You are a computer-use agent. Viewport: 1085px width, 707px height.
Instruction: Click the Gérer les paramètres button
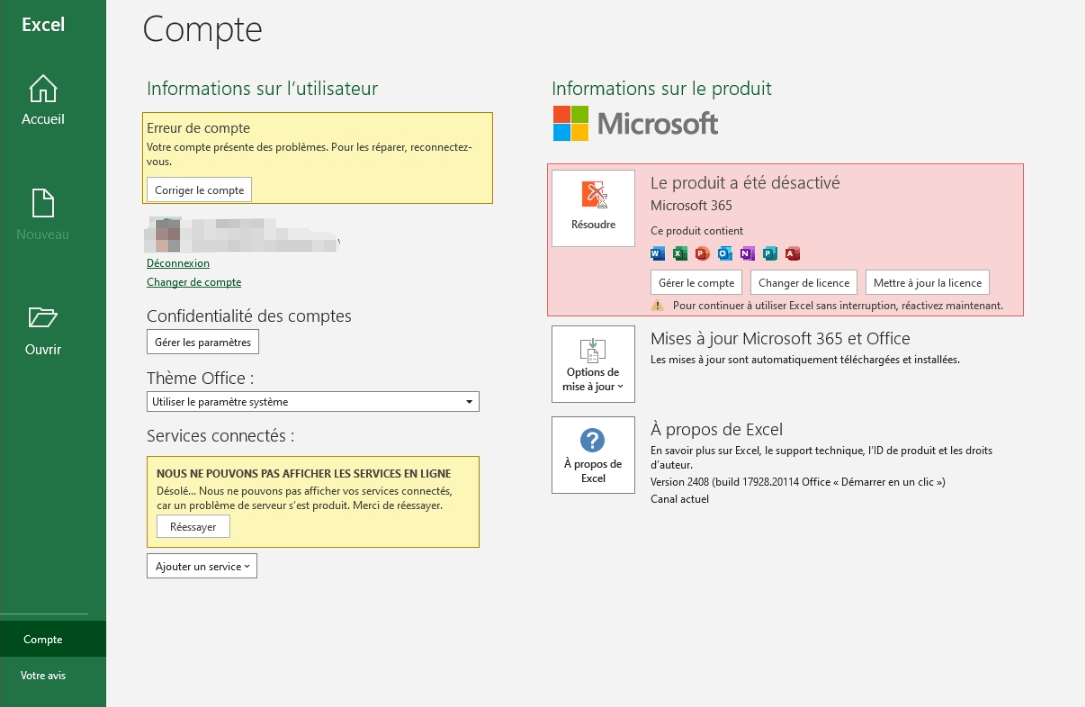[203, 342]
